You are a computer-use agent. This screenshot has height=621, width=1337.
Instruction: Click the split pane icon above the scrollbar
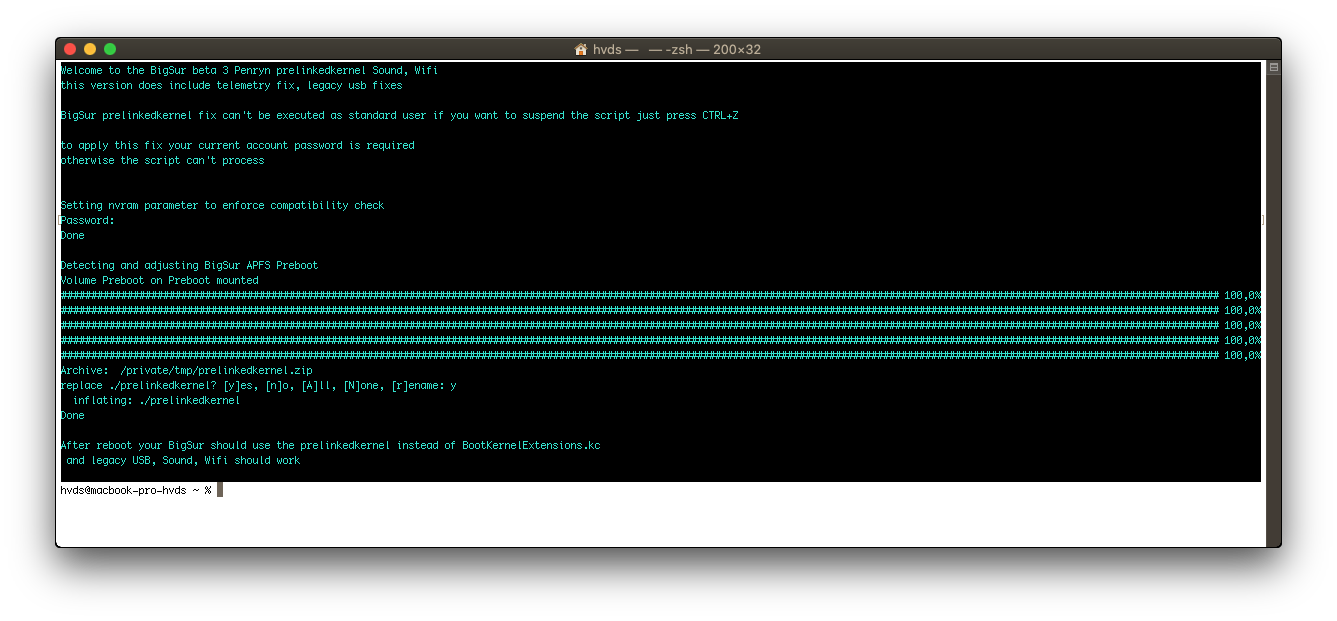[1273, 68]
